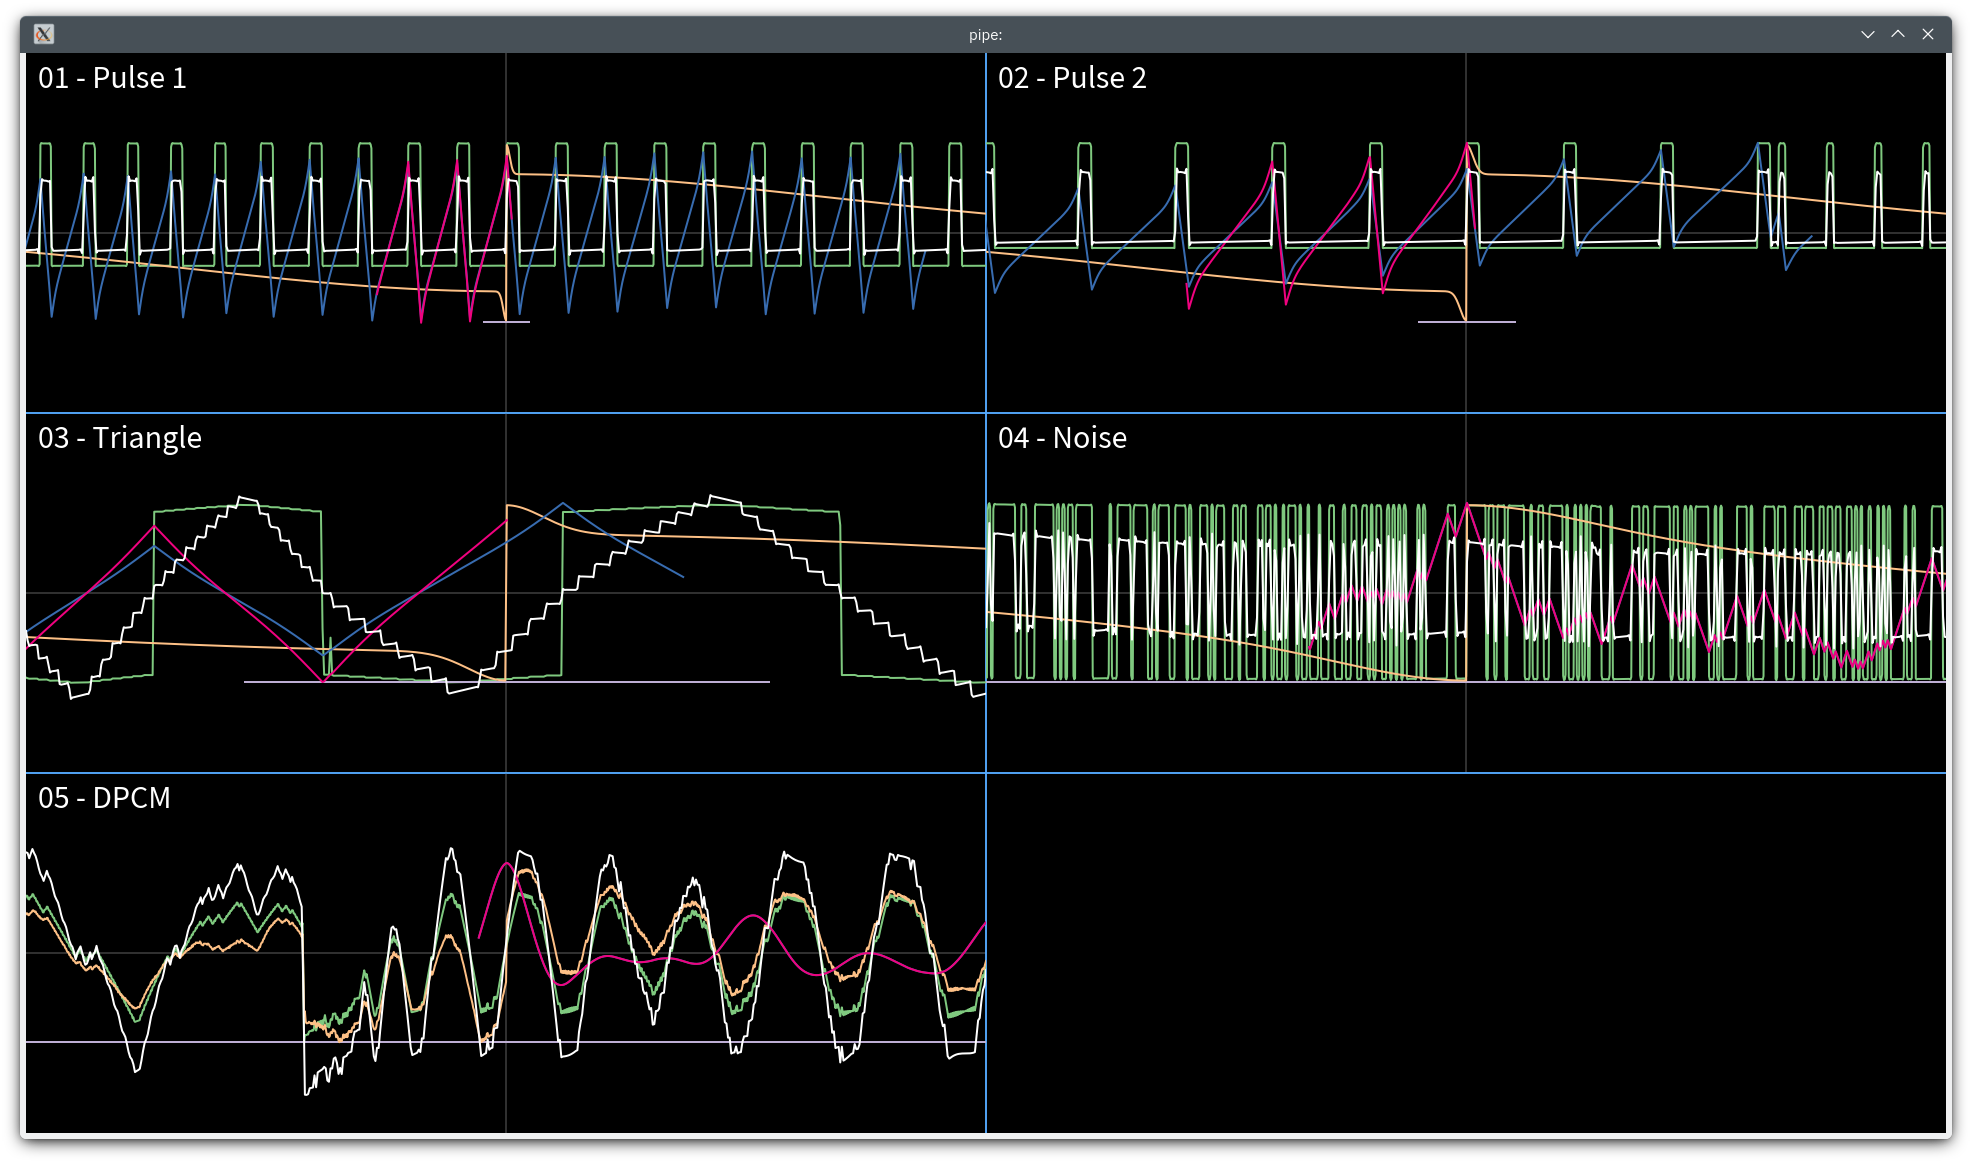Screen dimensions: 1972x1163
Task: Select the "05 - DPCM" channel label
Action: [103, 798]
